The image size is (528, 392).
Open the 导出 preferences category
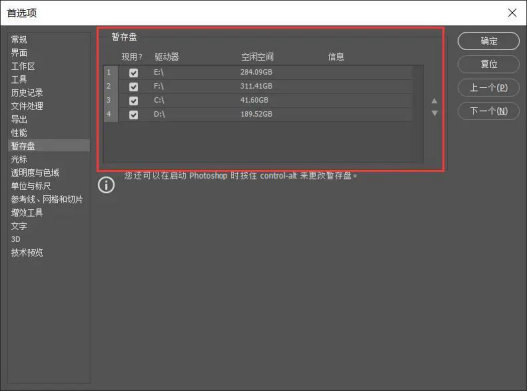[x=19, y=119]
